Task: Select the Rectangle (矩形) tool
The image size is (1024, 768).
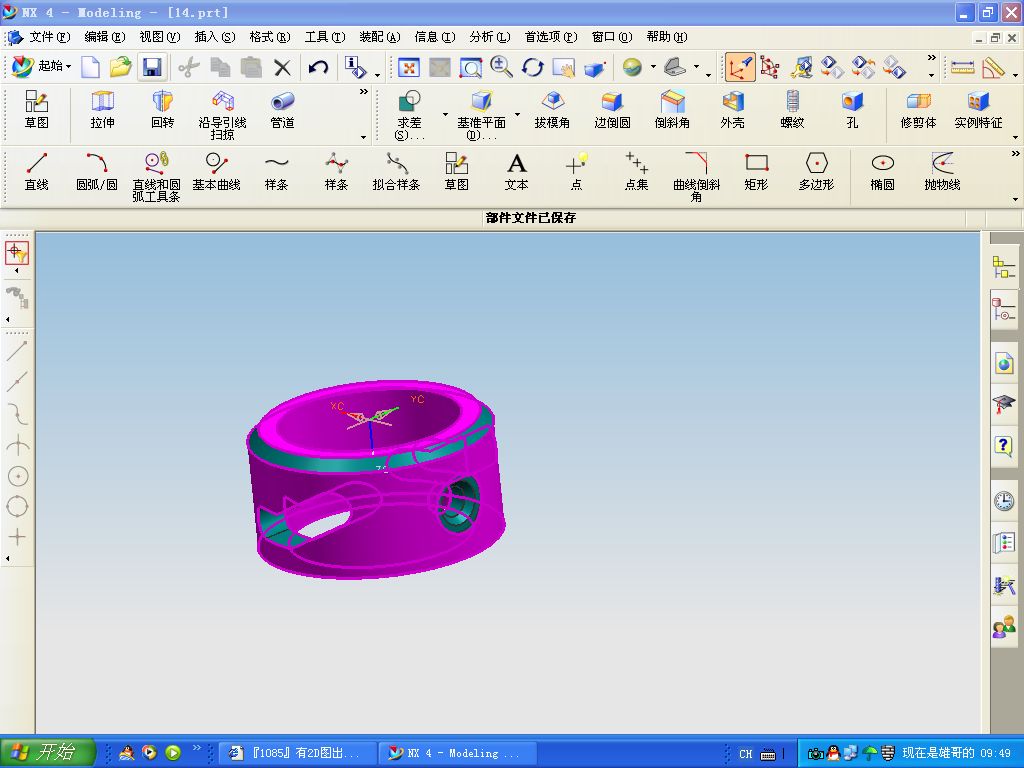Action: pyautogui.click(x=756, y=172)
